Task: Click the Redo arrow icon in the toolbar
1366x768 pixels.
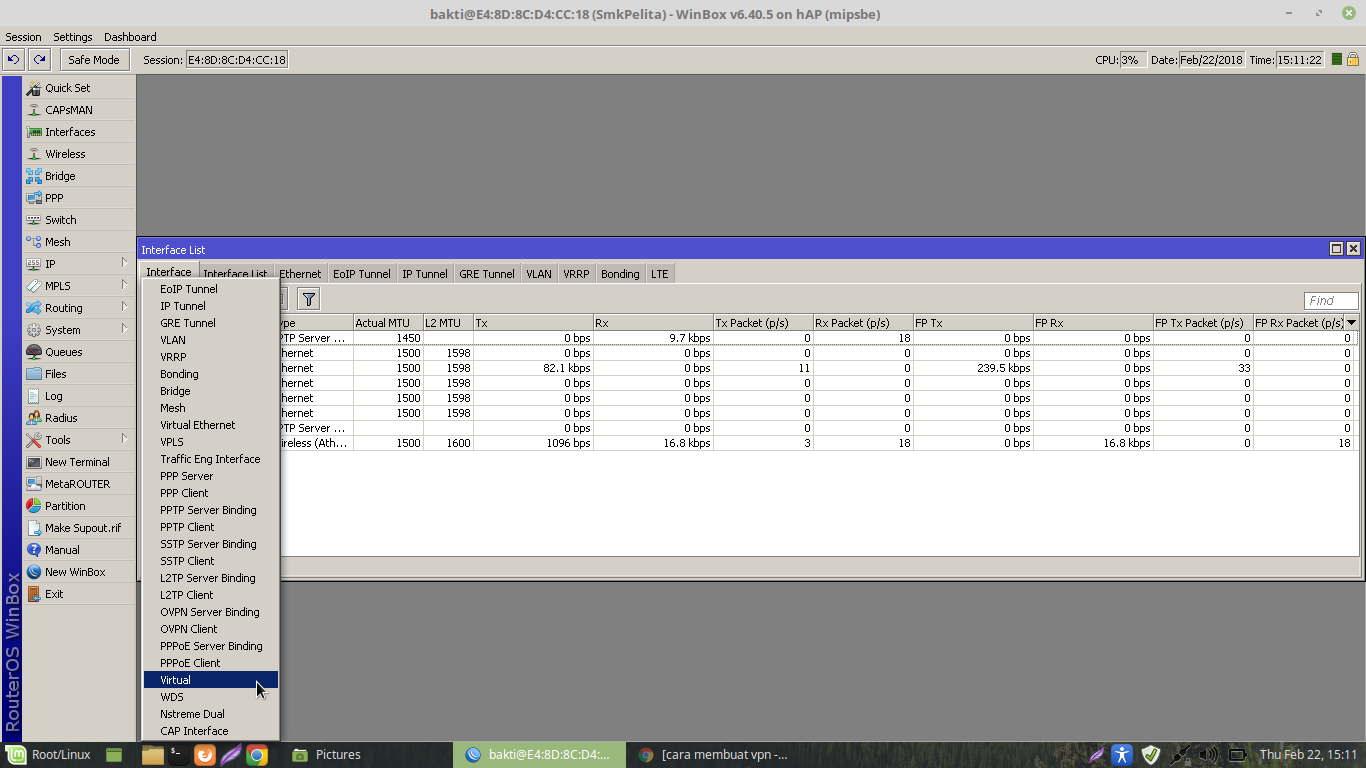Action: (39, 60)
